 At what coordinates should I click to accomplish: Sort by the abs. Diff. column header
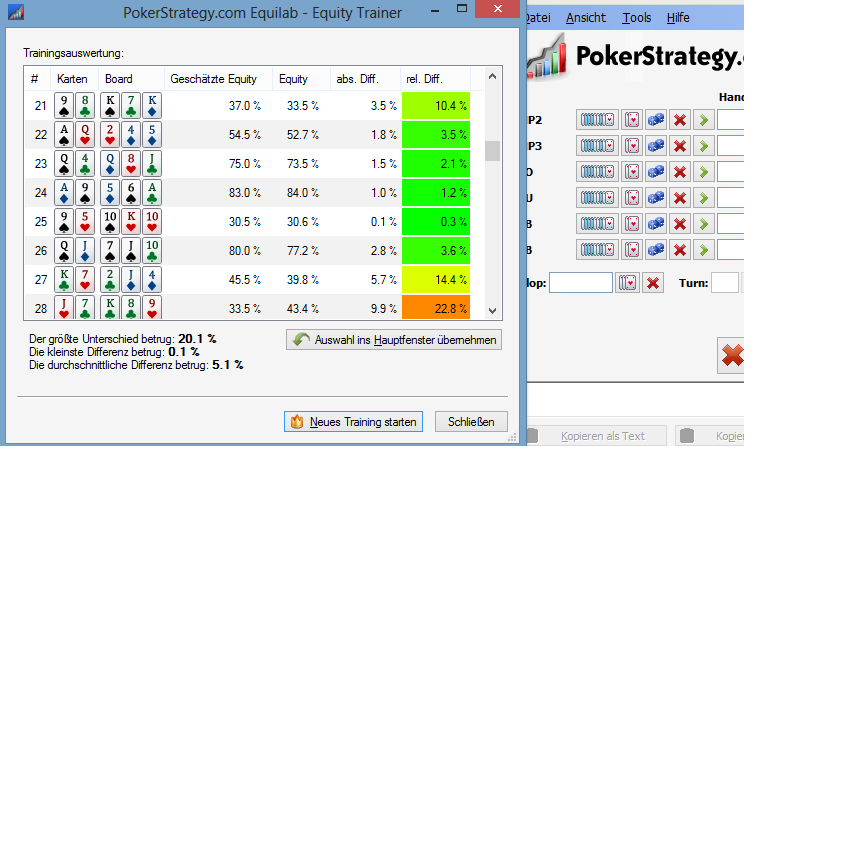[x=365, y=79]
